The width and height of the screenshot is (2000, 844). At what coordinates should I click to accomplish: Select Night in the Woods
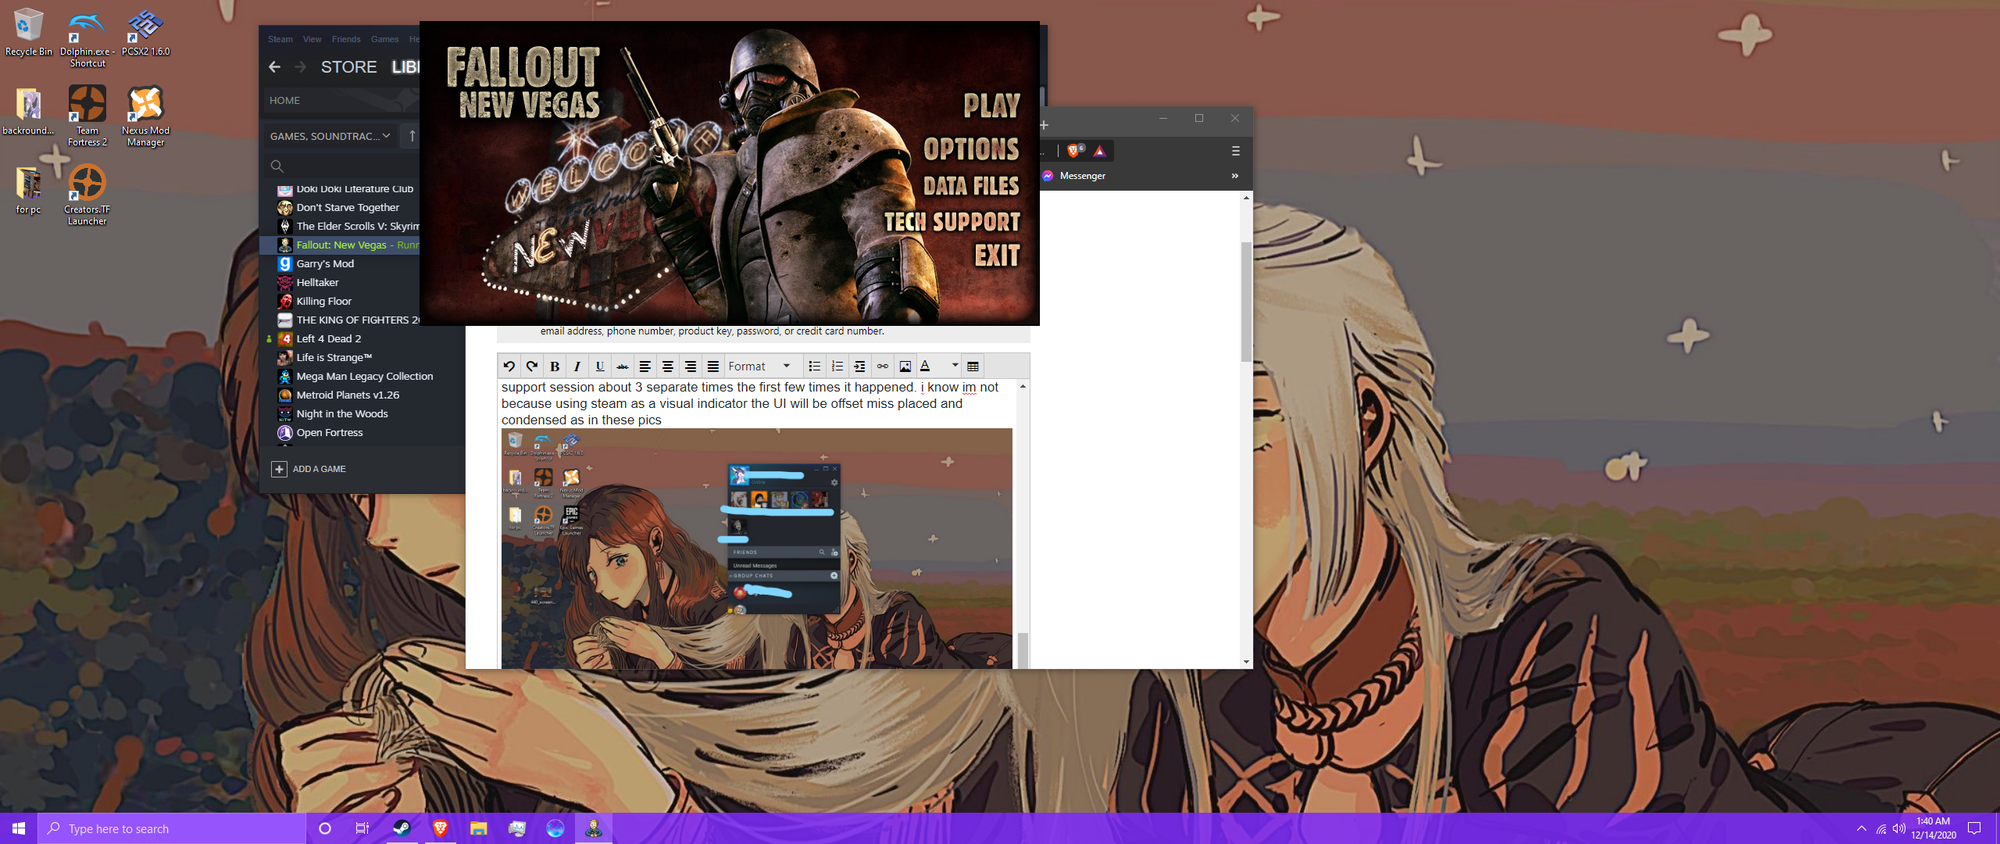pyautogui.click(x=342, y=414)
